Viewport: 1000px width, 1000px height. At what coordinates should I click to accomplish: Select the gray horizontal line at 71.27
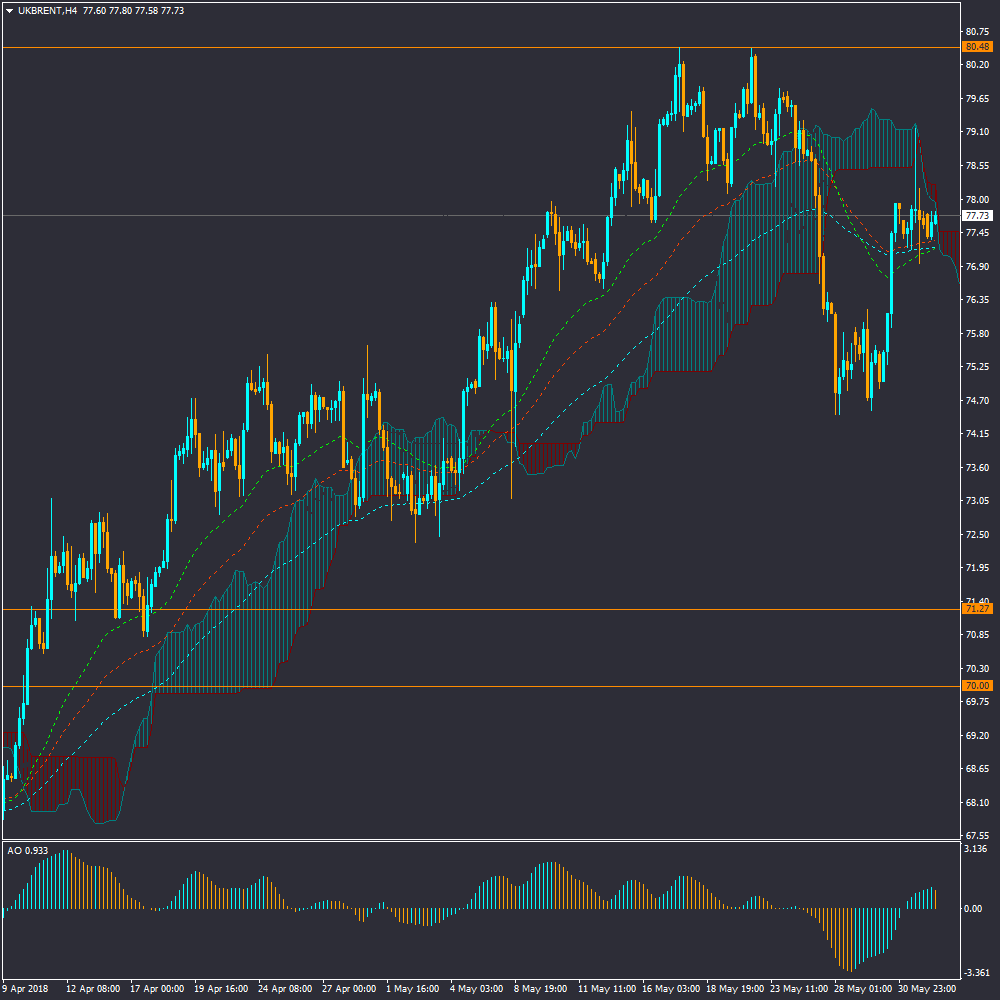click(x=500, y=609)
